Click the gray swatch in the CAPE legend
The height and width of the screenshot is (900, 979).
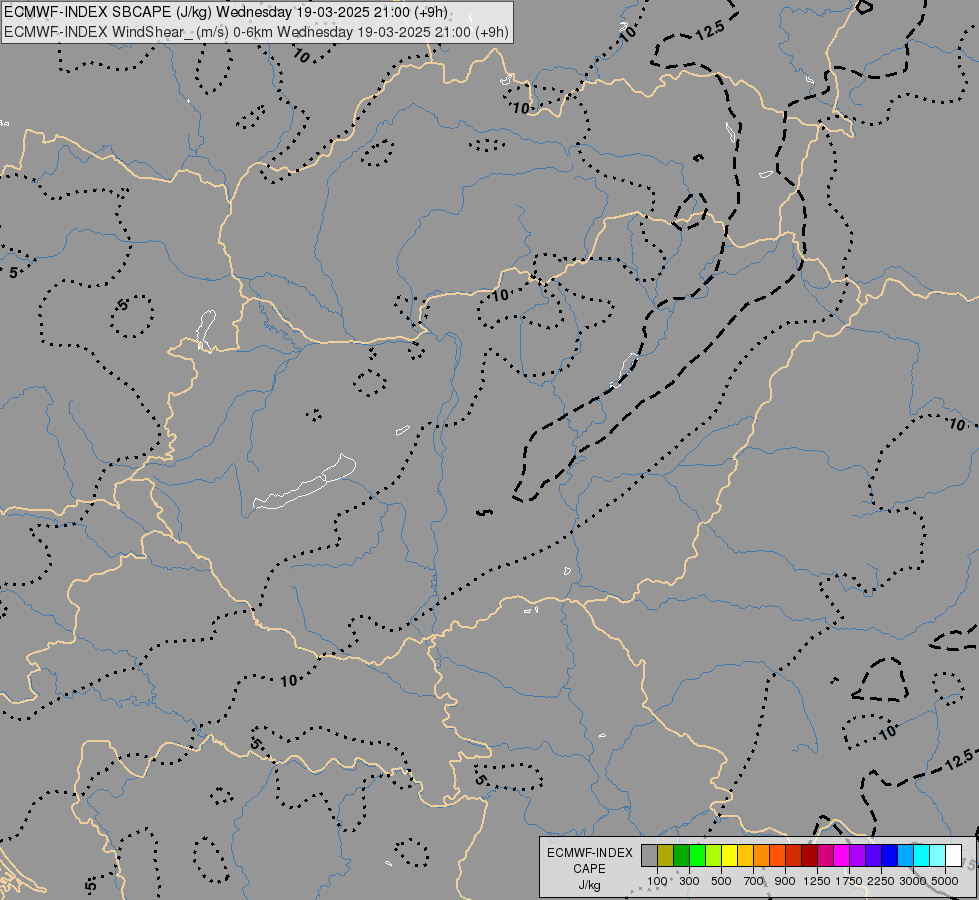pyautogui.click(x=649, y=855)
